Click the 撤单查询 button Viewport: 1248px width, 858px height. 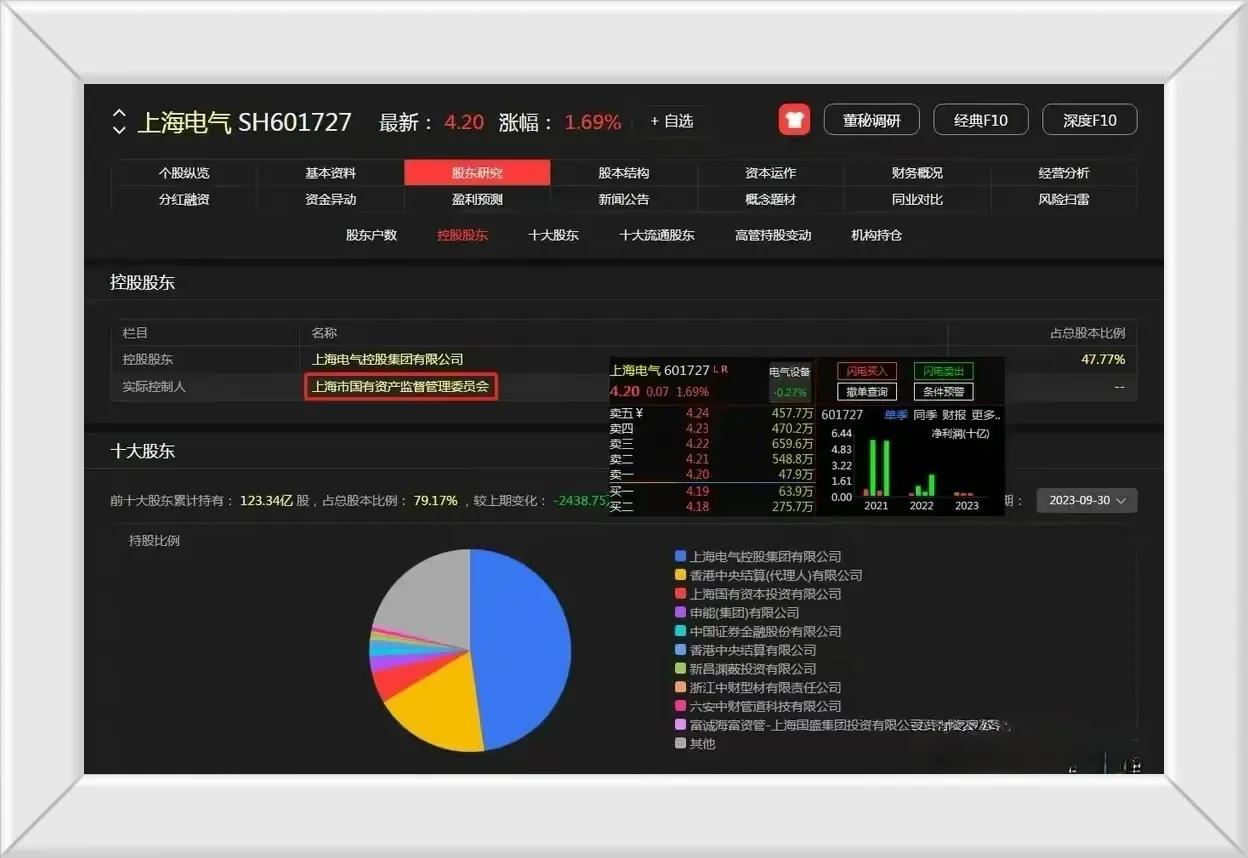tap(867, 391)
